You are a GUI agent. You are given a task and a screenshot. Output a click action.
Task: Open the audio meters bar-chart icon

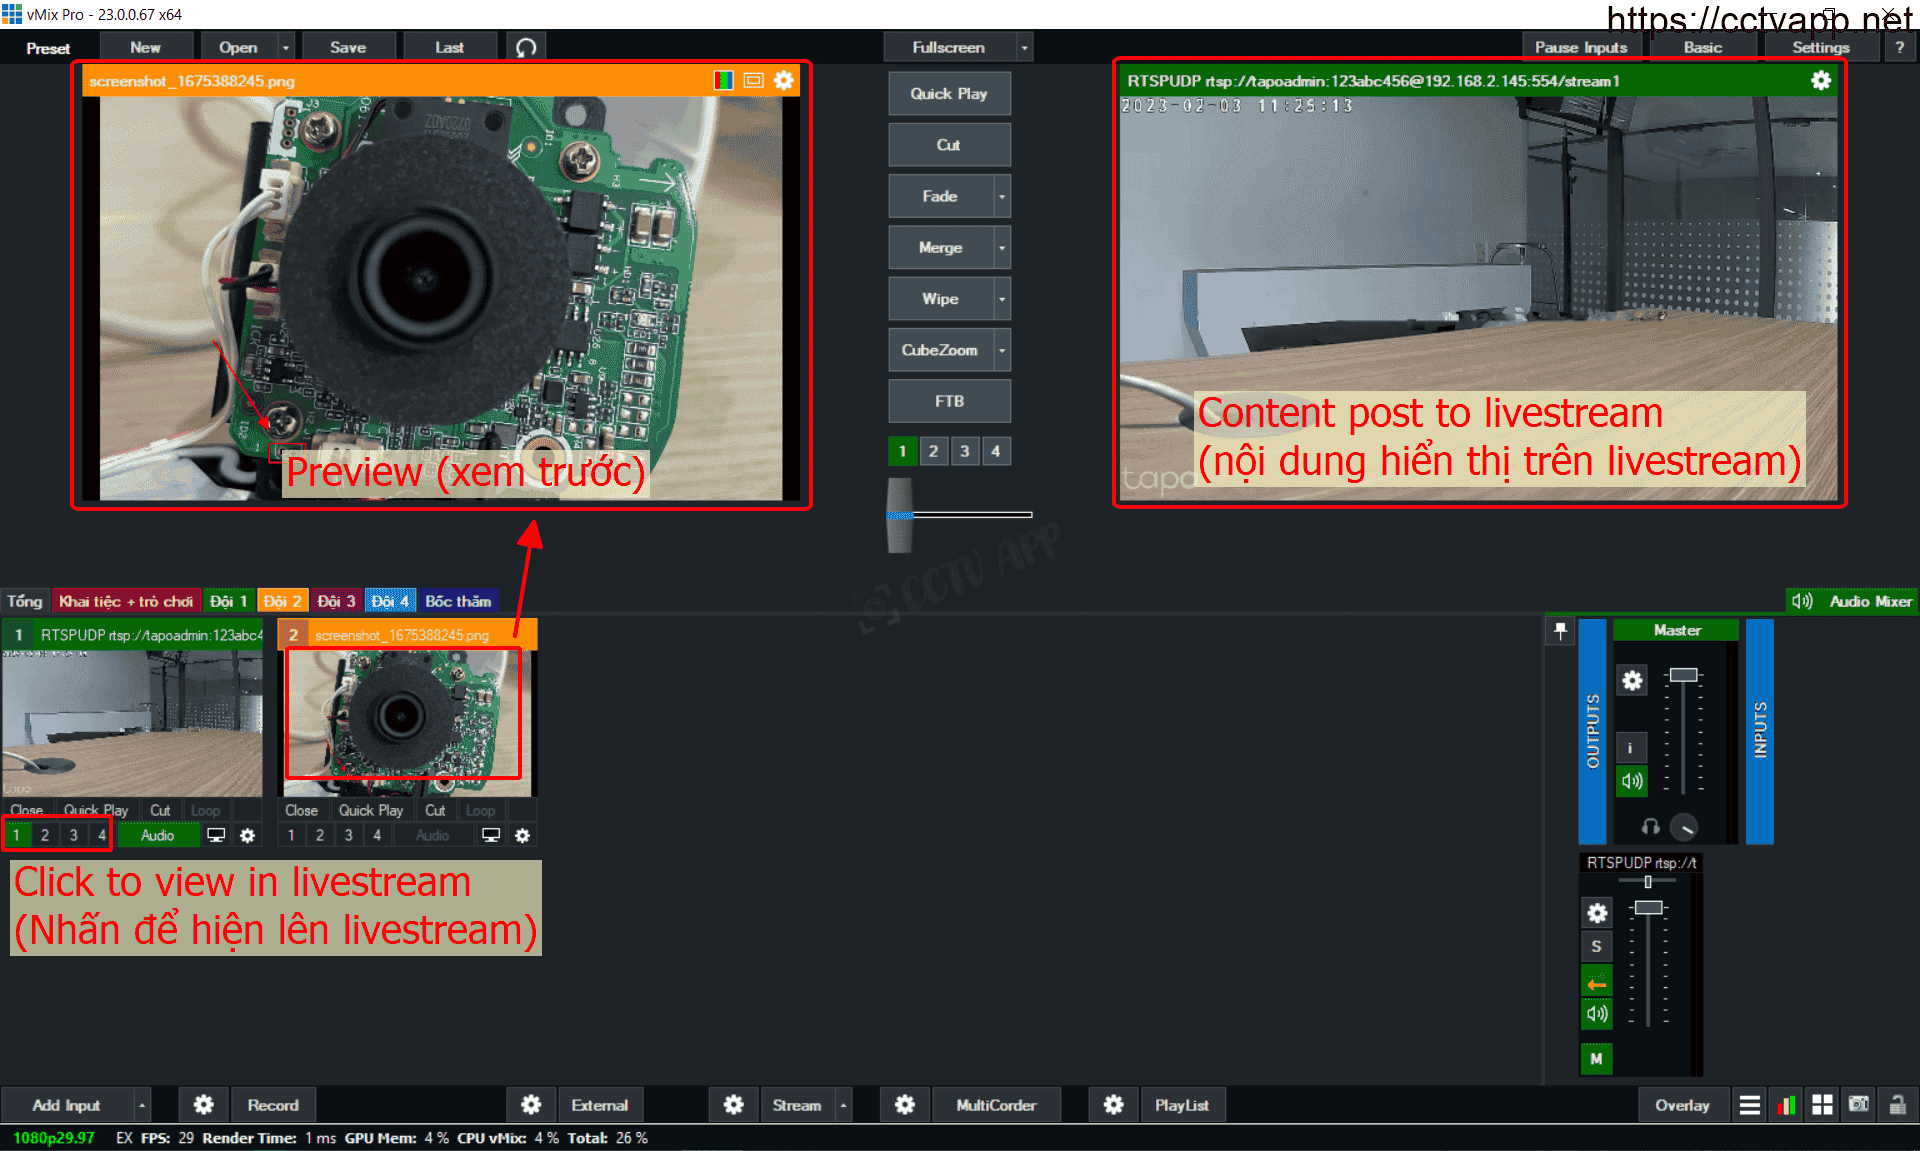click(1786, 1105)
